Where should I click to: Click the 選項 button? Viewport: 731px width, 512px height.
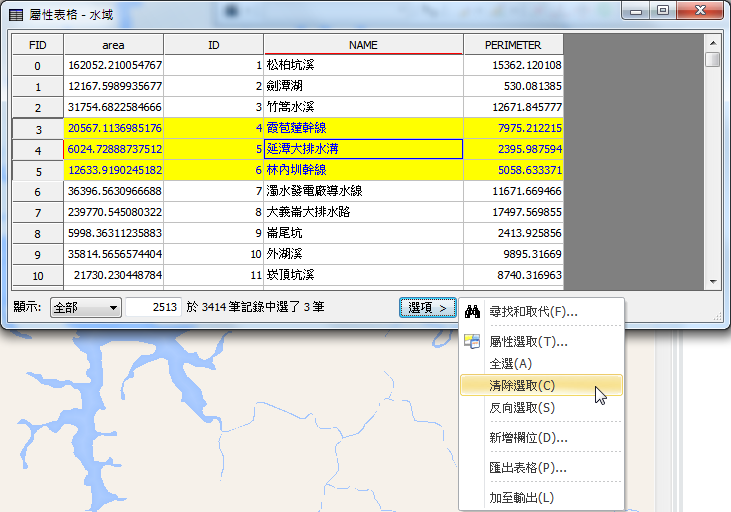pos(428,308)
